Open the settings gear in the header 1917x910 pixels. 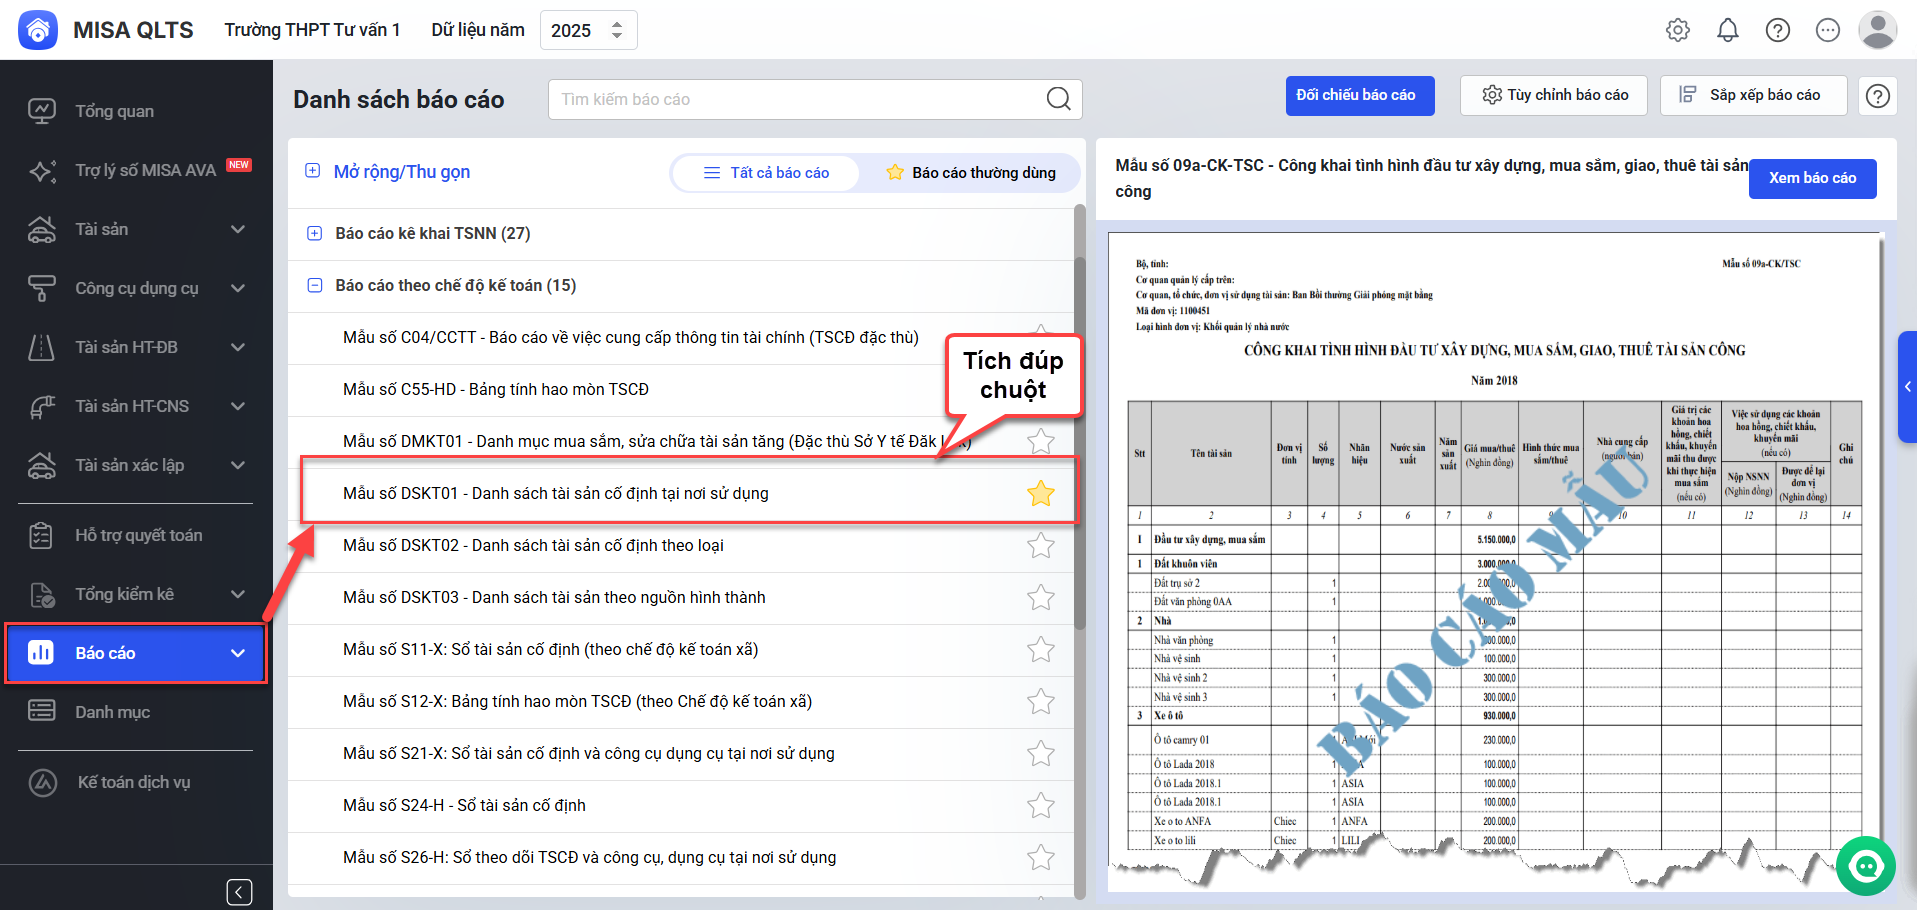(1678, 30)
